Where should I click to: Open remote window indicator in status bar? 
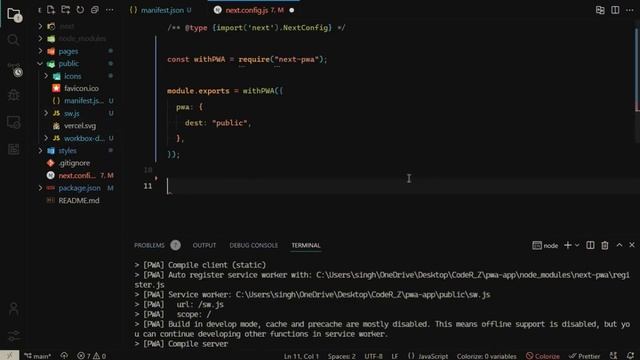(x=9, y=356)
